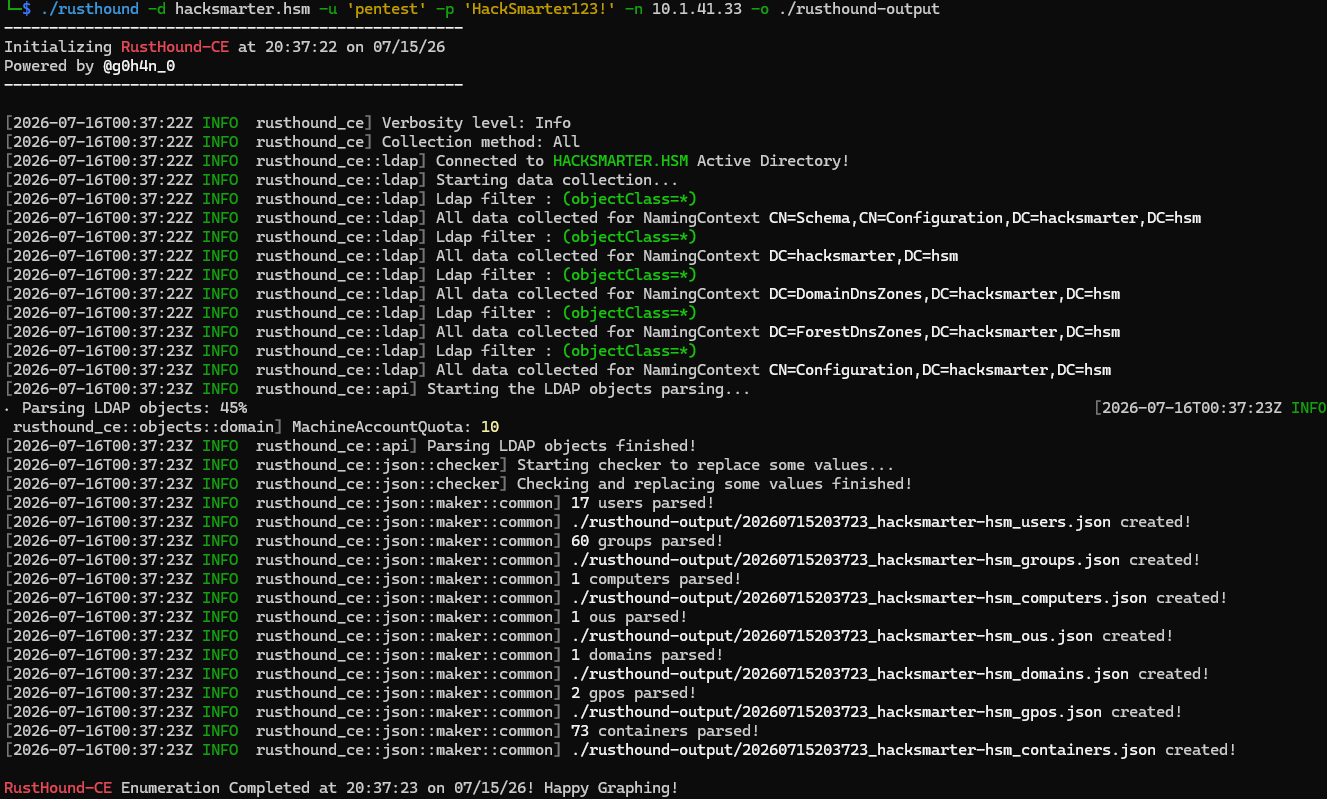The height and width of the screenshot is (799, 1327).
Task: Select the IP address 10.1.41.33
Action: (696, 9)
